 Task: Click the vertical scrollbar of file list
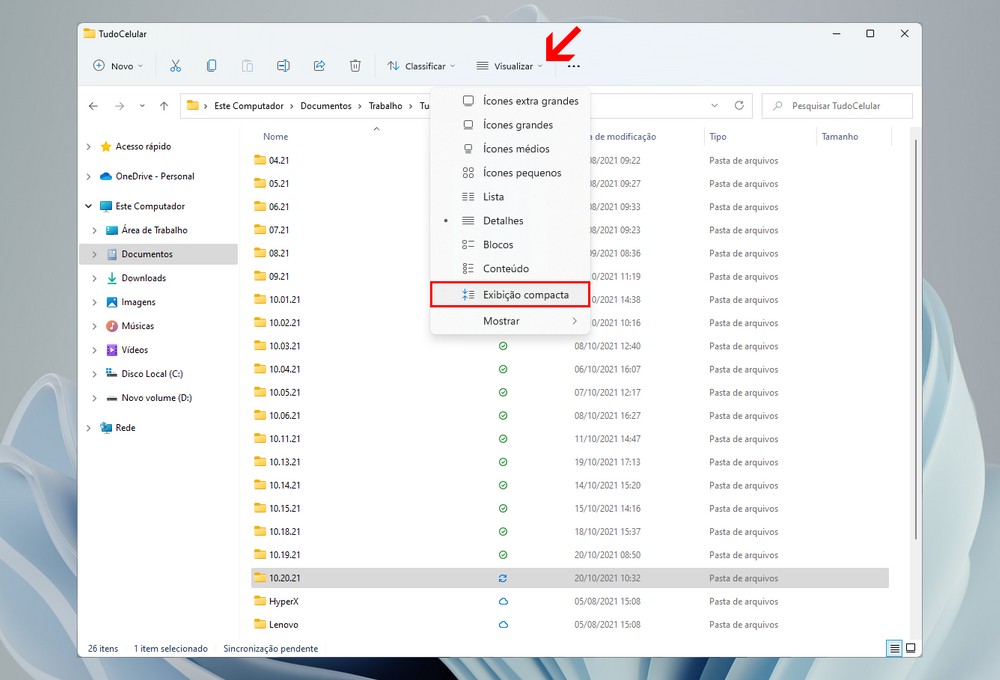point(915,338)
